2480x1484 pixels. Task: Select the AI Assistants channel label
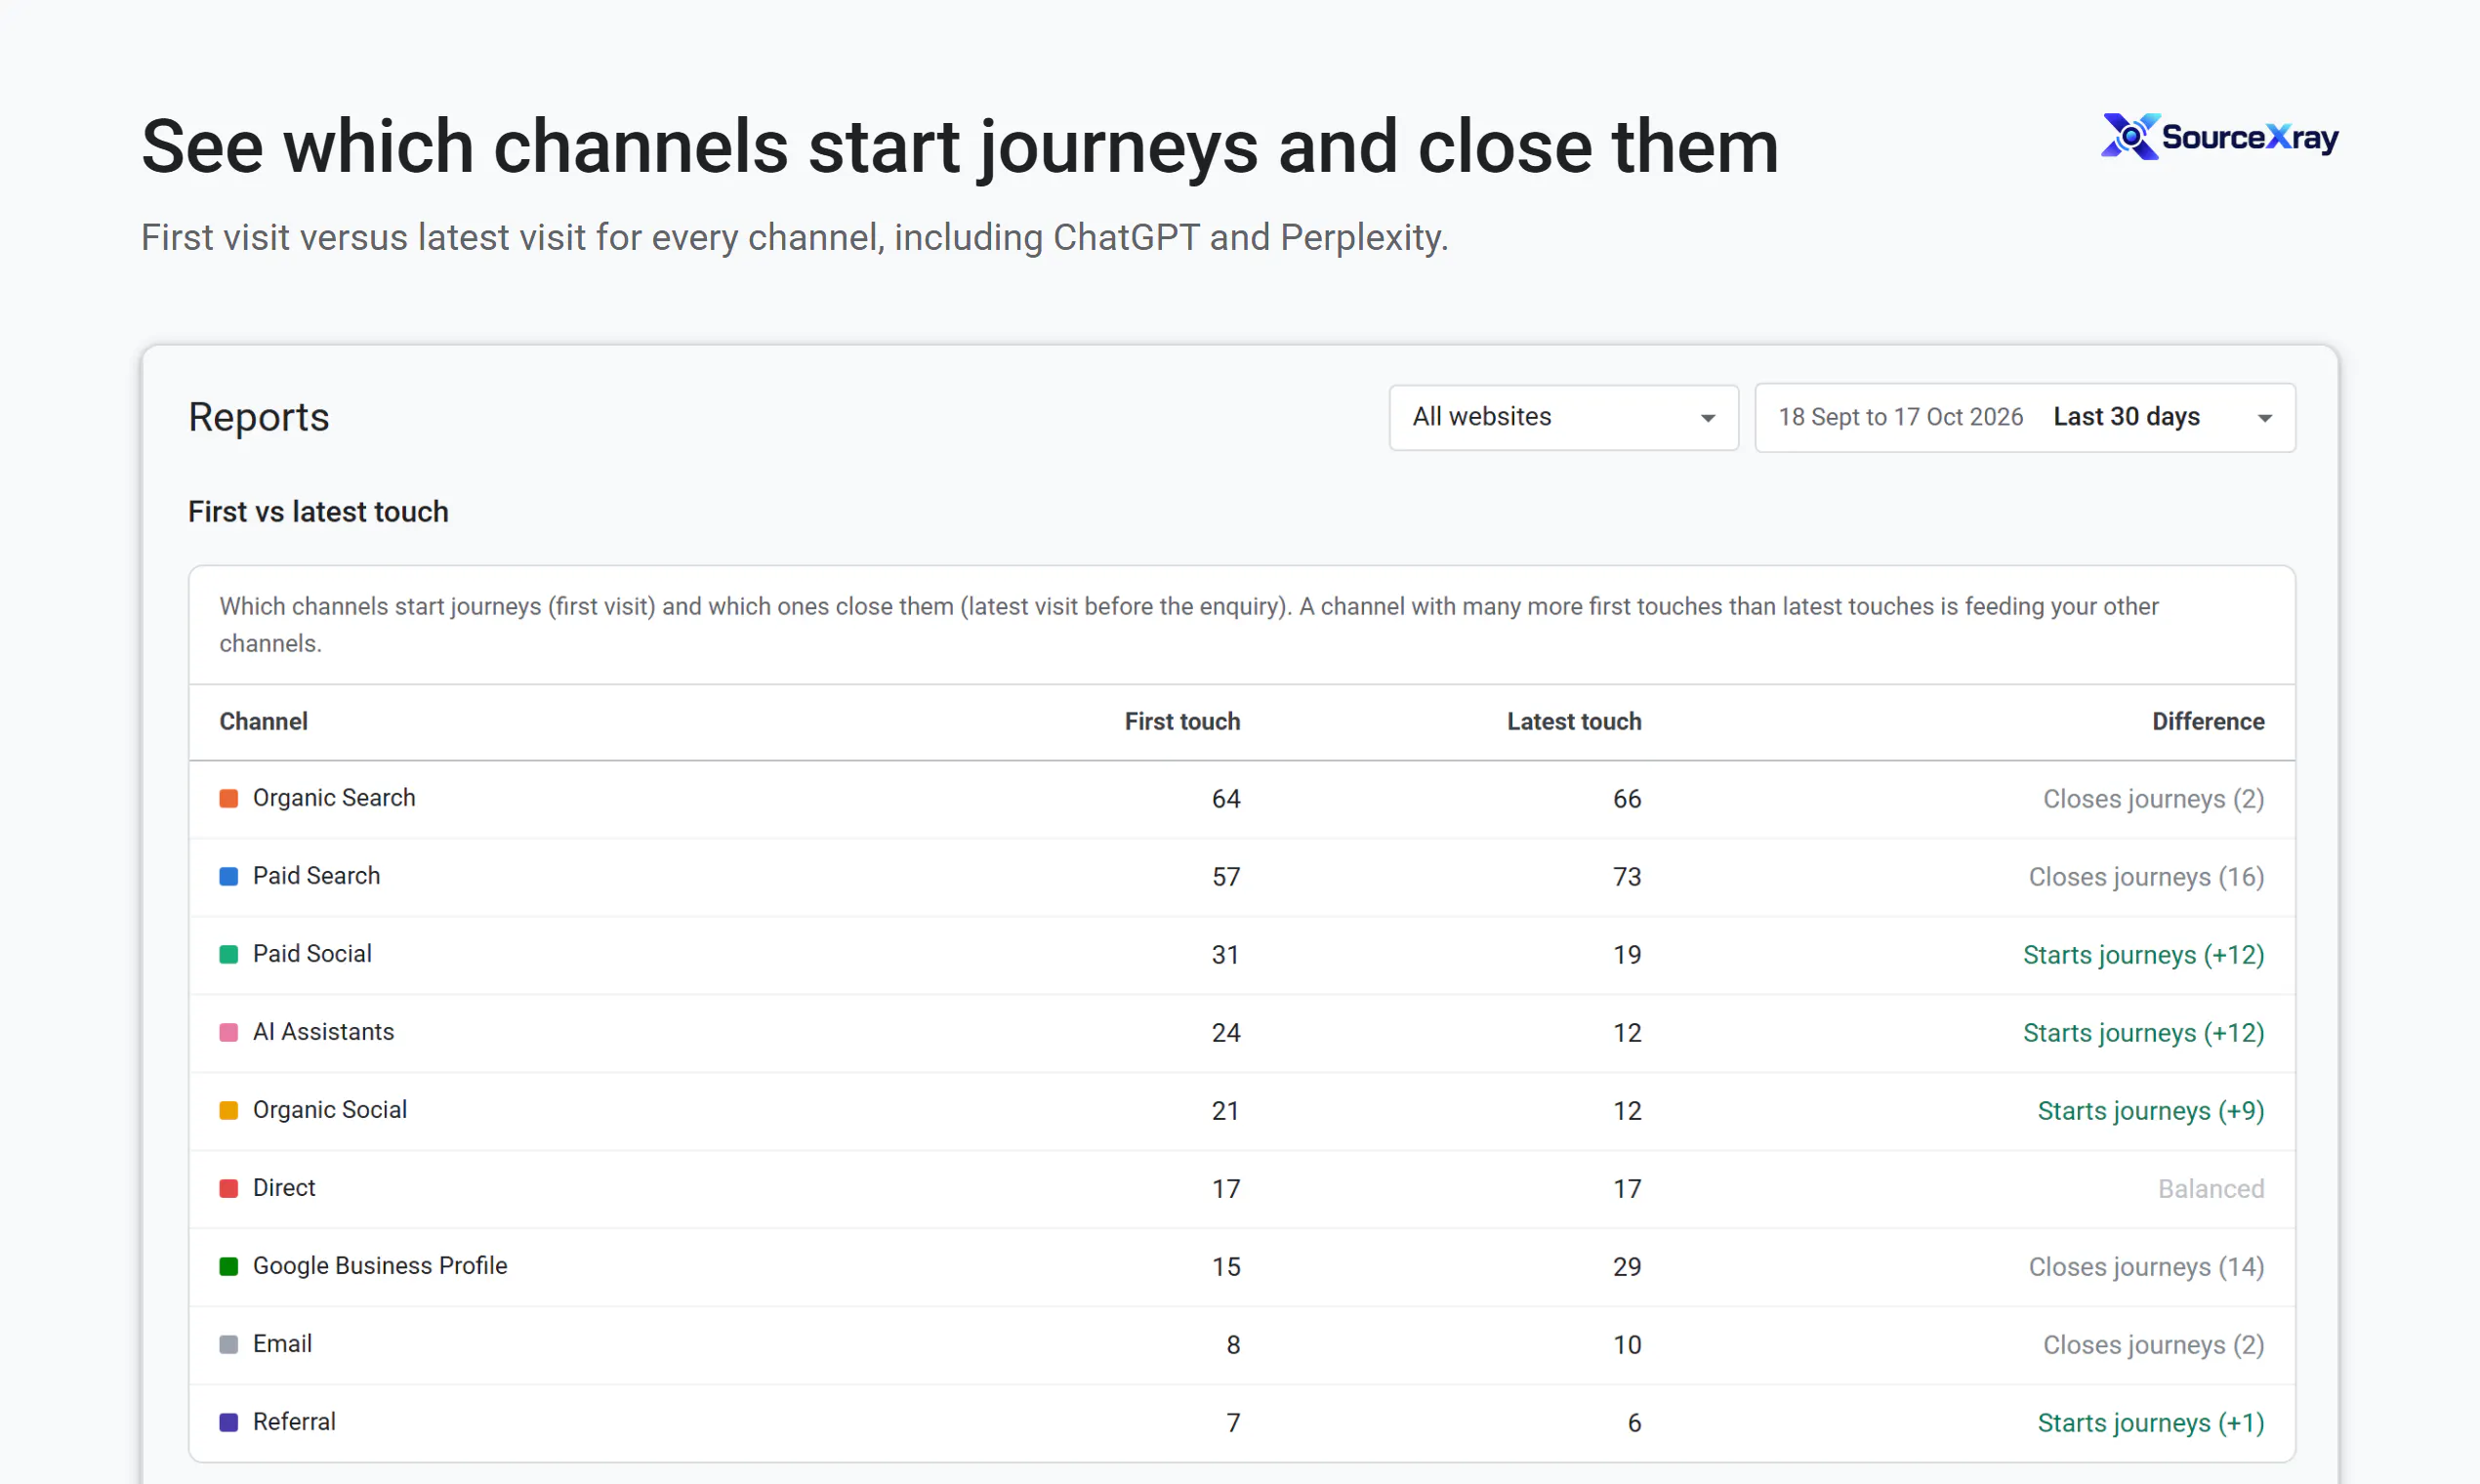(x=323, y=1032)
